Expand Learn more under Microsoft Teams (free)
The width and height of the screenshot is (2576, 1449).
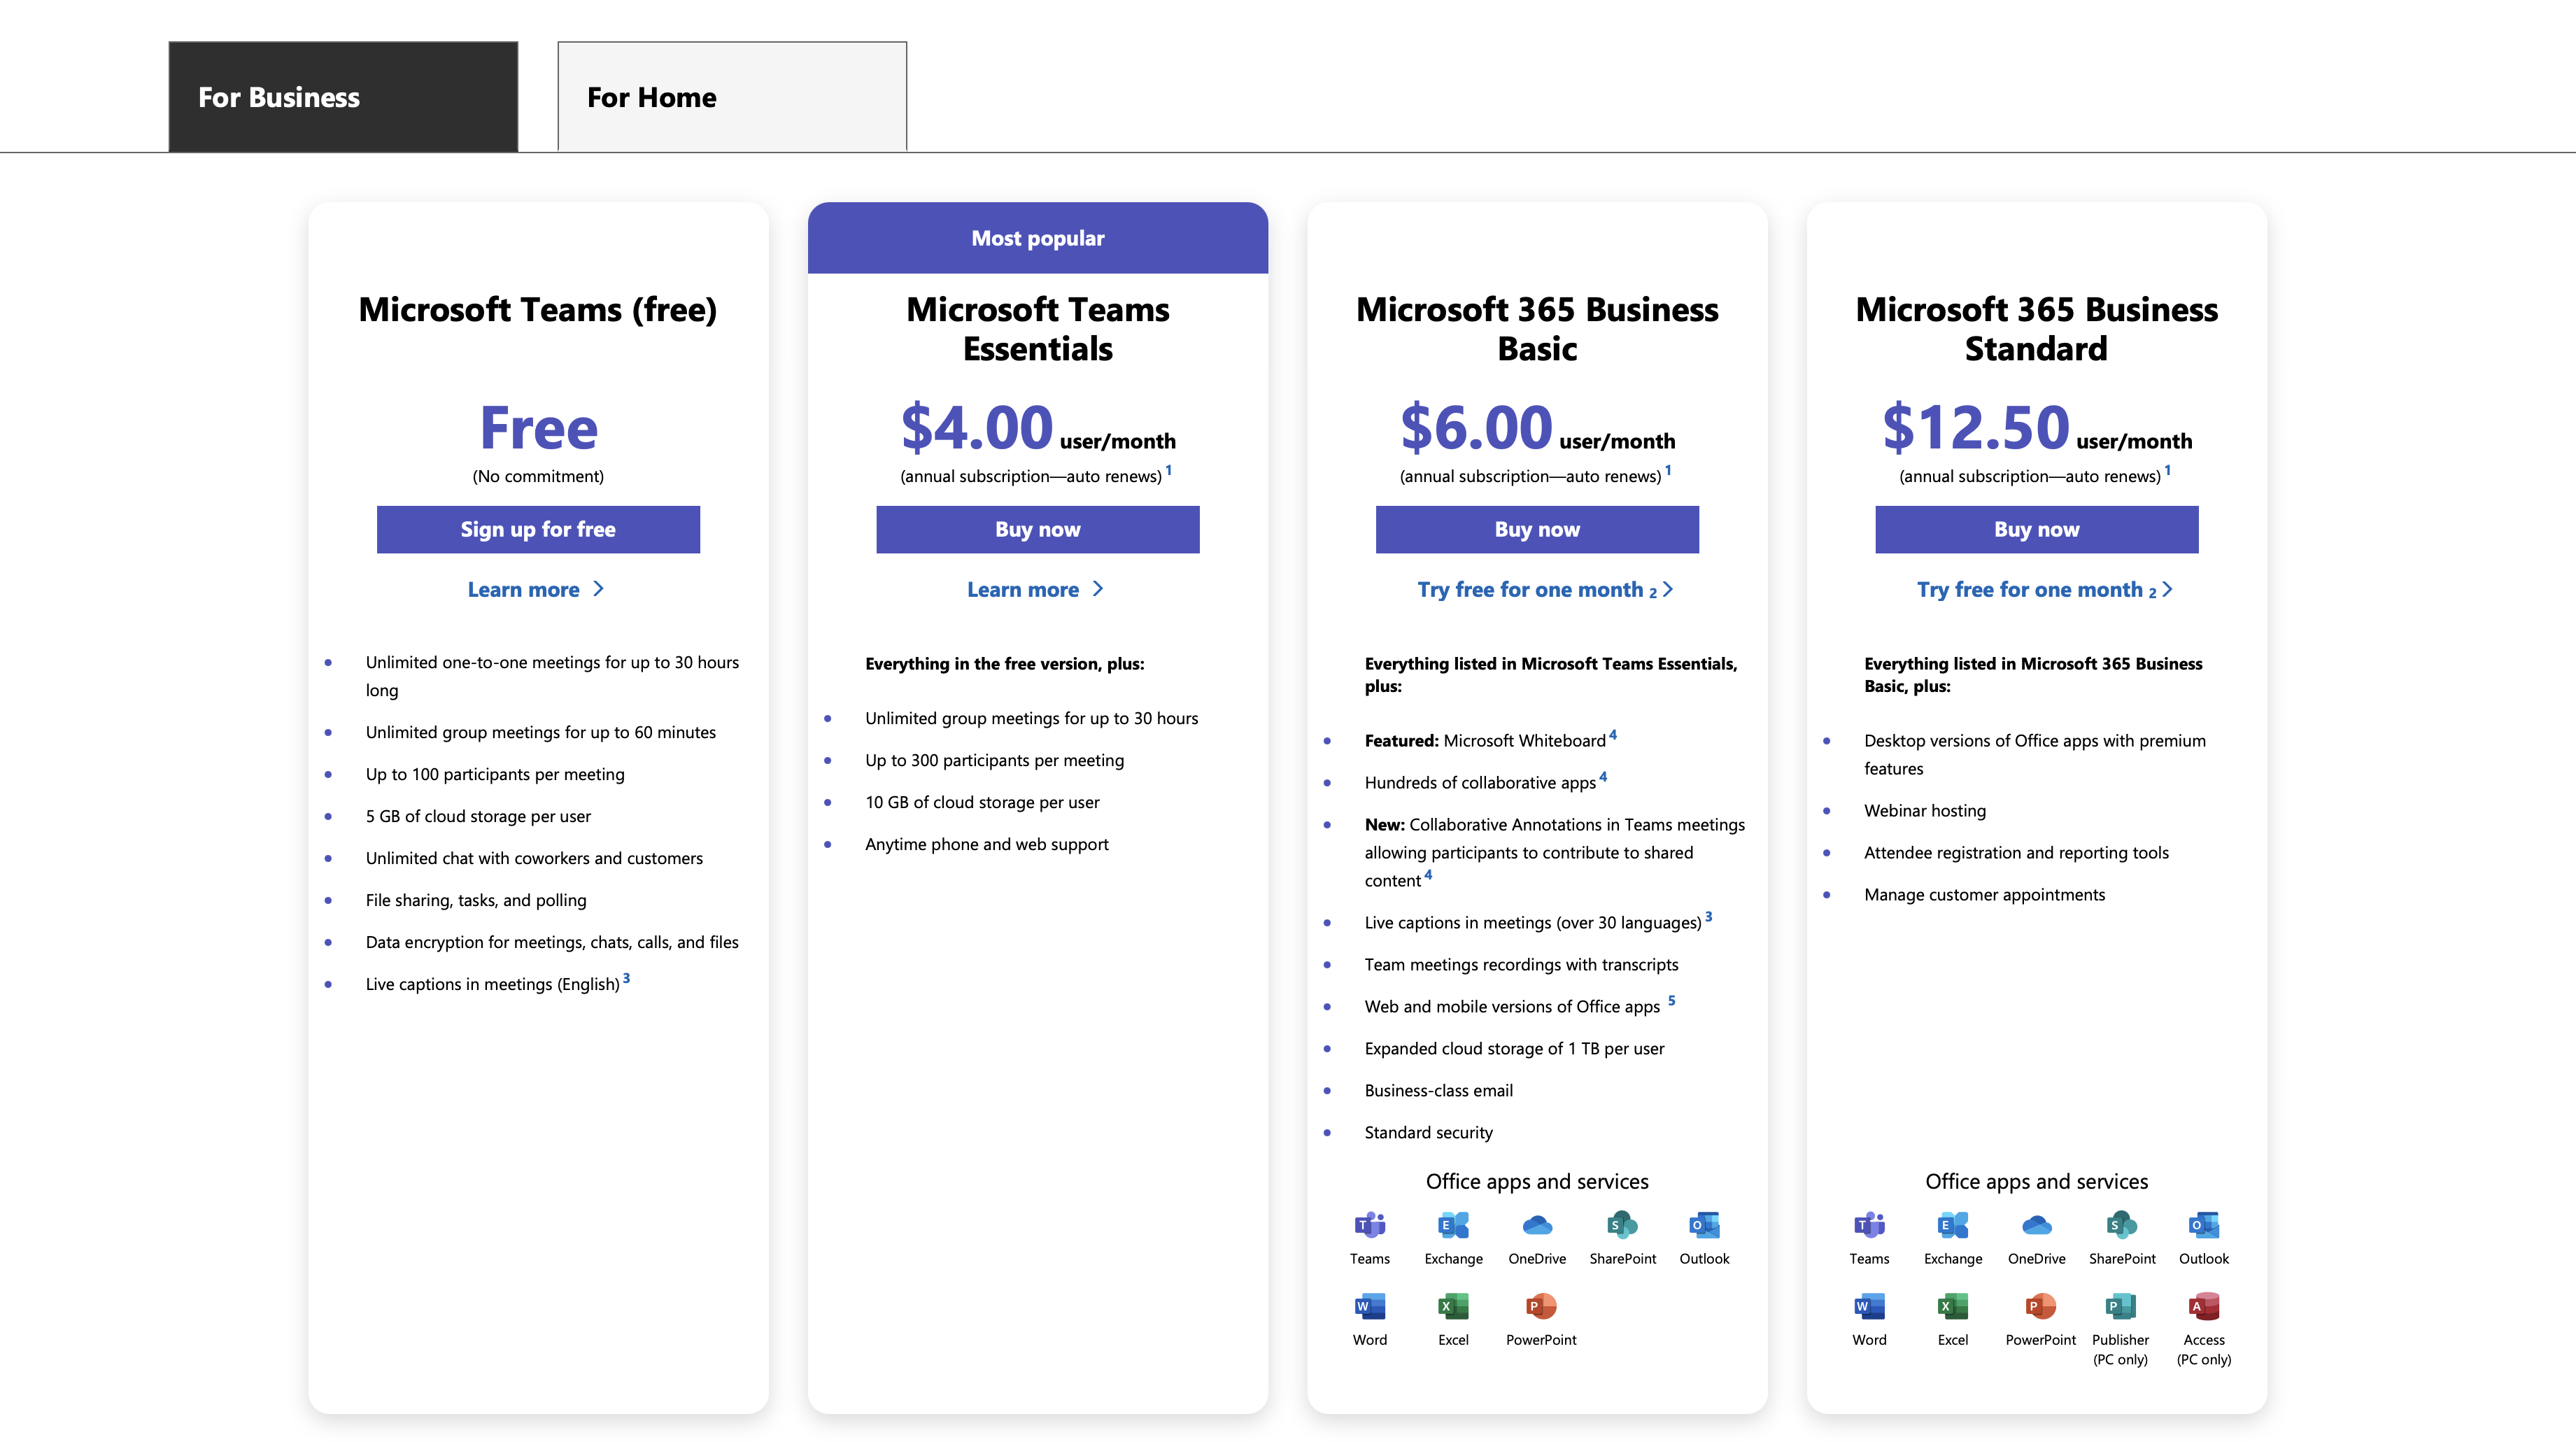pos(537,589)
